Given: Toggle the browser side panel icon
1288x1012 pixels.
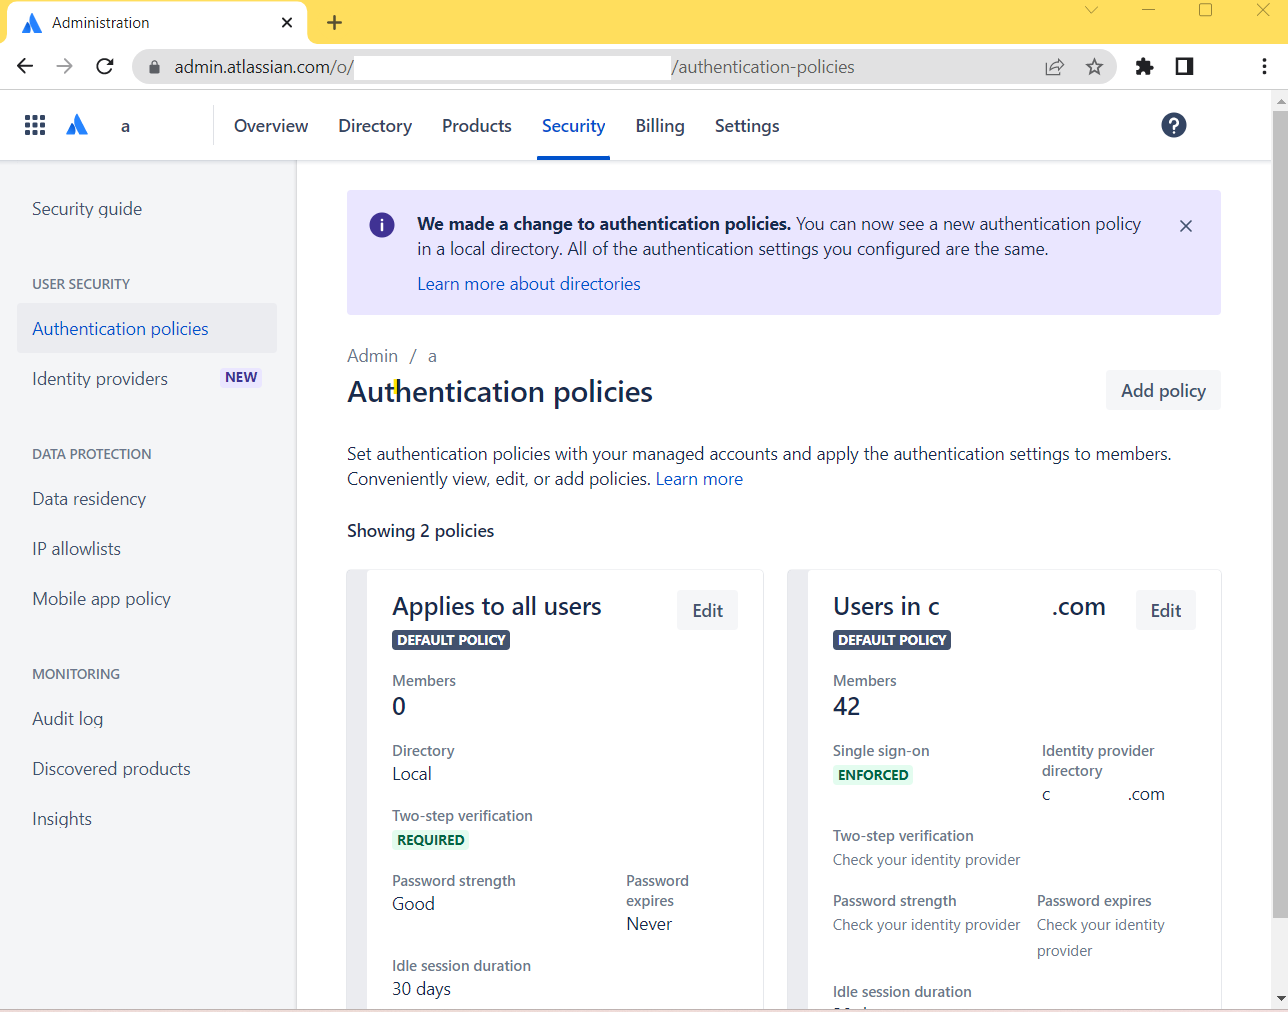Looking at the screenshot, I should coord(1184,66).
